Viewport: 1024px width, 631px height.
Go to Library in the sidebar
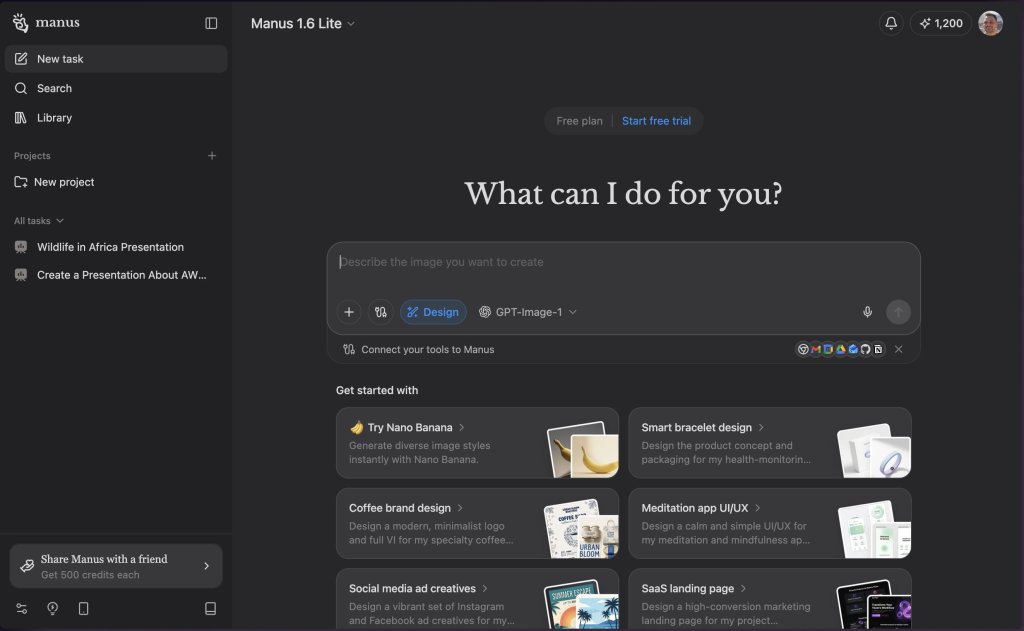[x=54, y=118]
